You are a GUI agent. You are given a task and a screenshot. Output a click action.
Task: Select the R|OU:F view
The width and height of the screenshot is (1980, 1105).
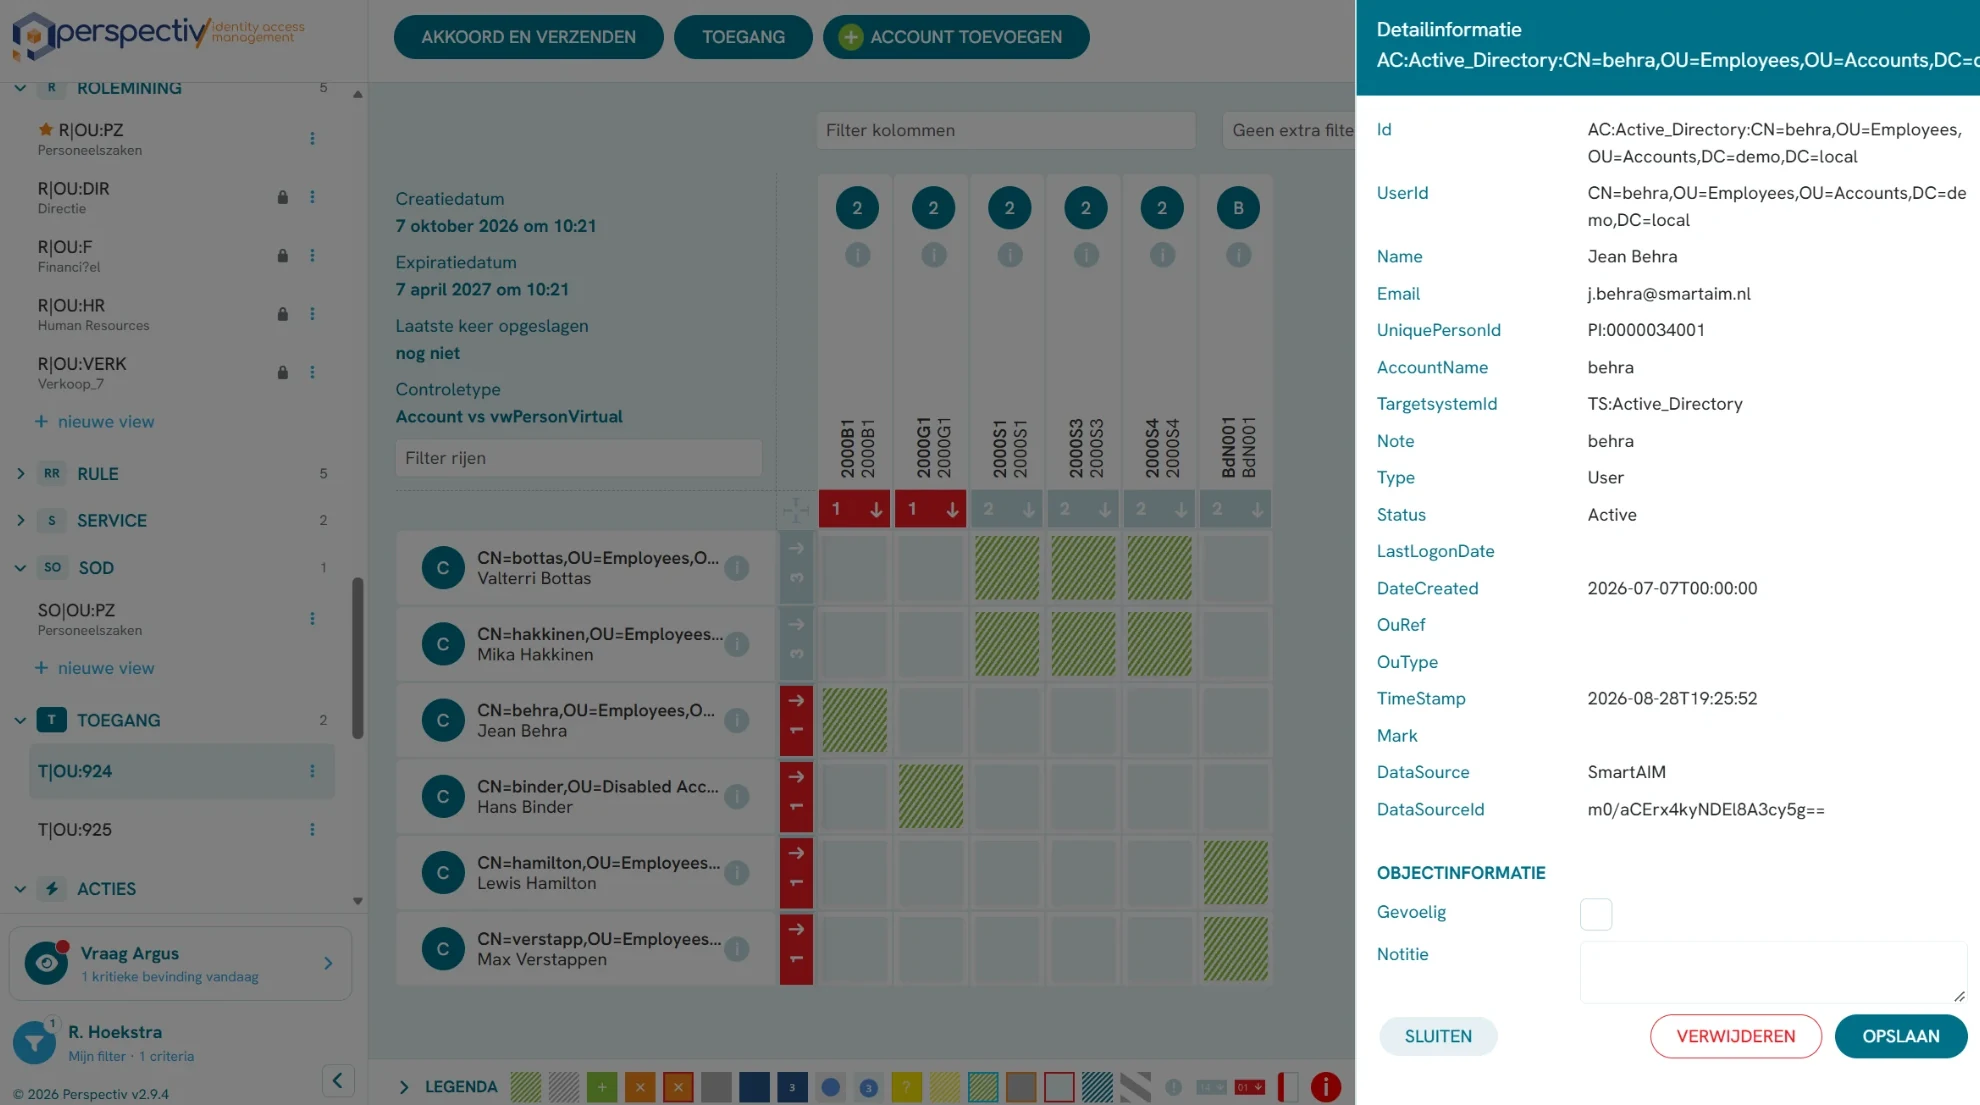pos(181,255)
